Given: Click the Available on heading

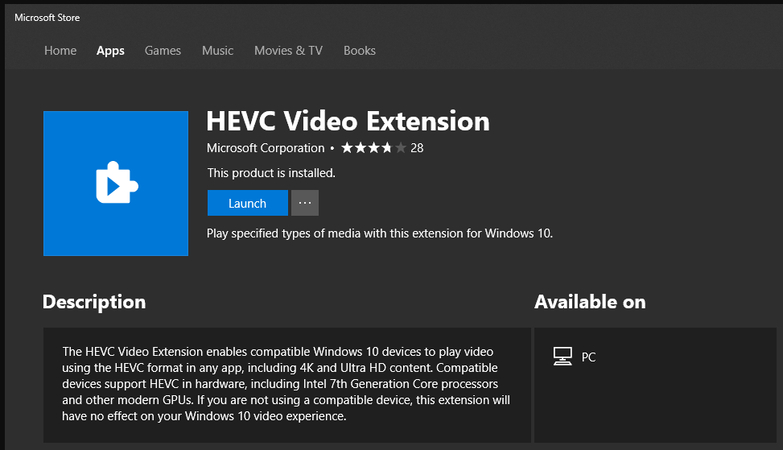Looking at the screenshot, I should [590, 302].
